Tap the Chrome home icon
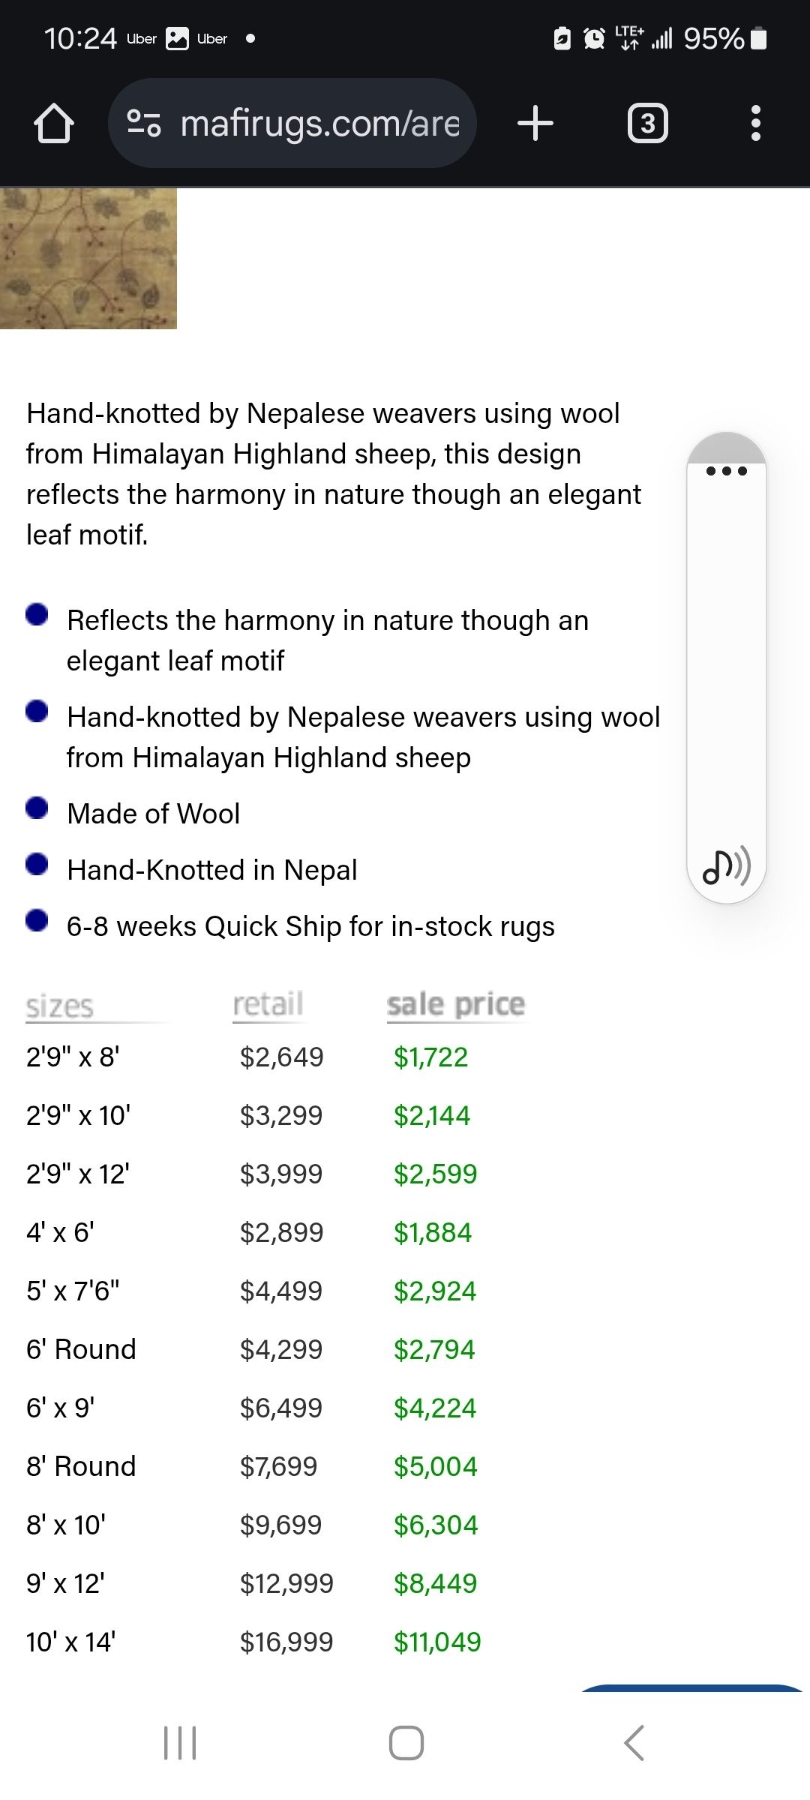Viewport: 810px width, 1800px height. point(54,124)
